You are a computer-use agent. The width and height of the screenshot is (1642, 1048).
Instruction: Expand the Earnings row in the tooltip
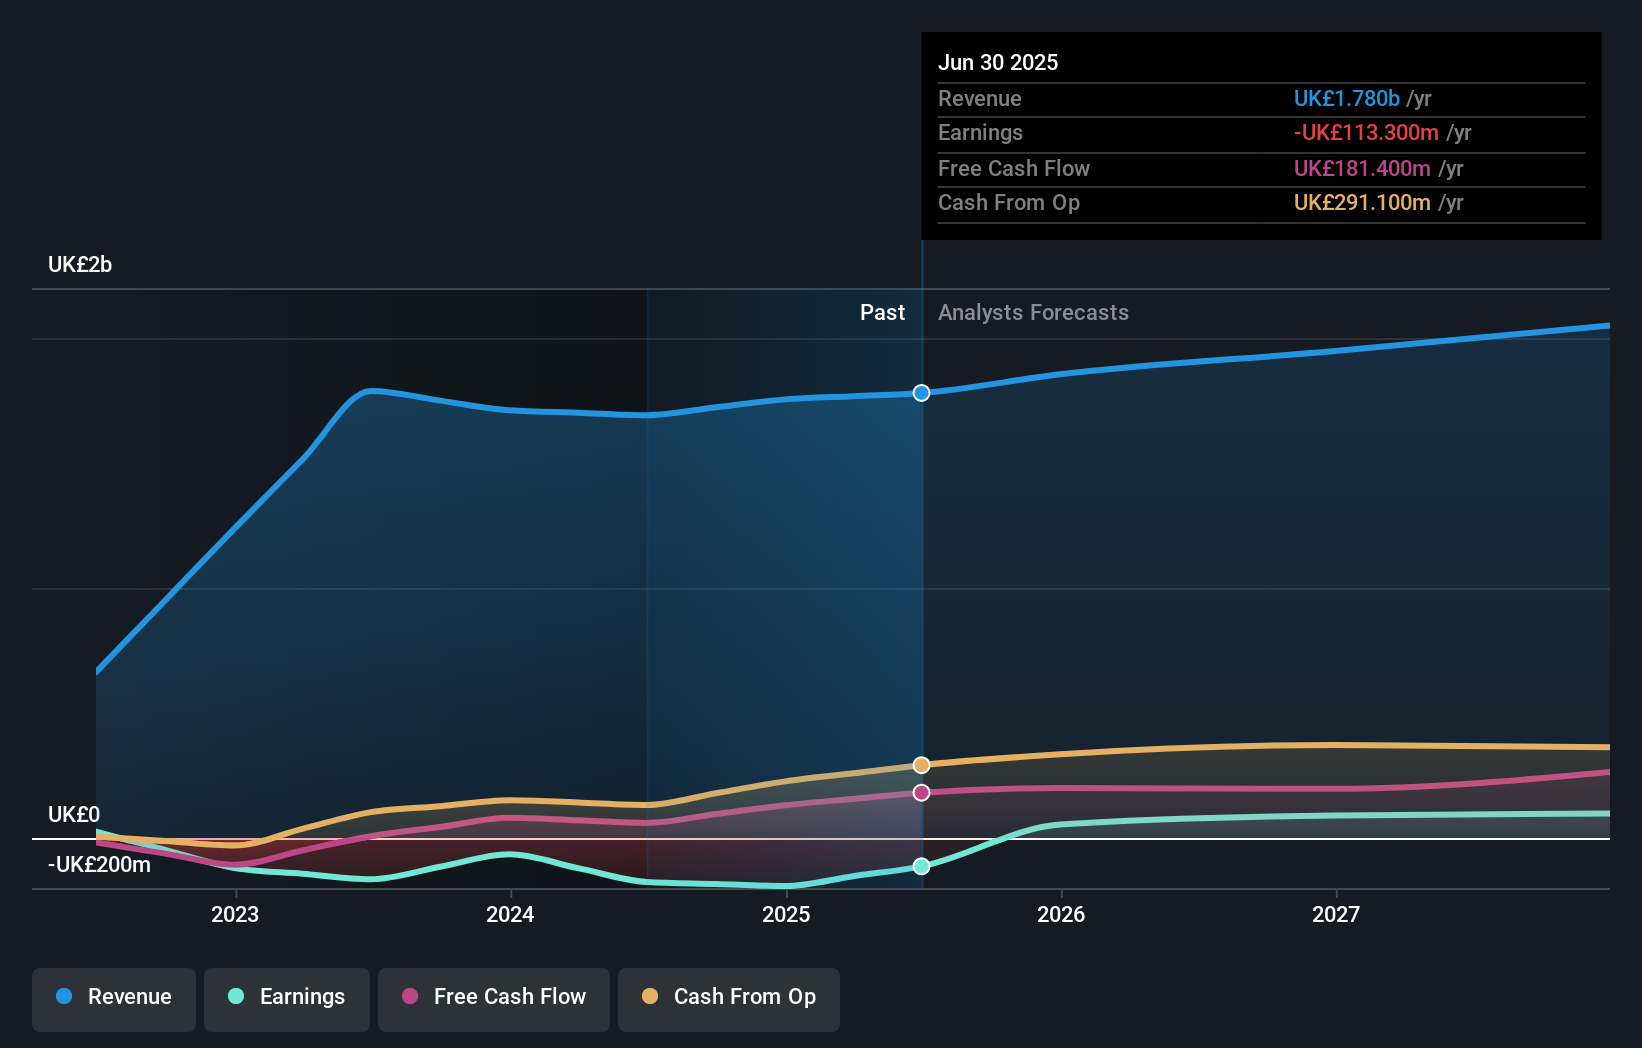981,133
